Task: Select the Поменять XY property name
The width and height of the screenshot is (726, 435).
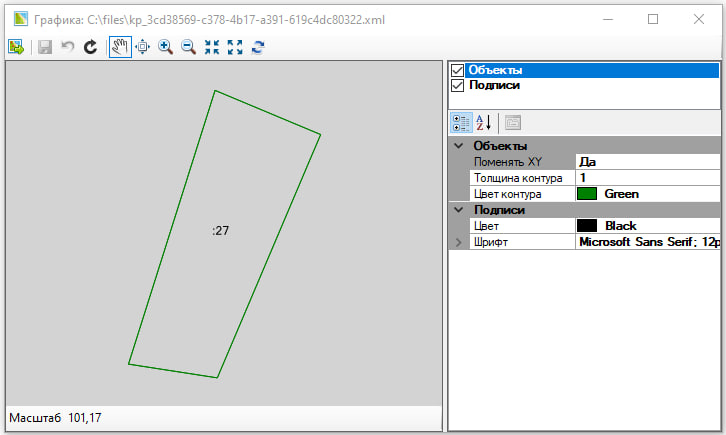Action: [x=522, y=162]
